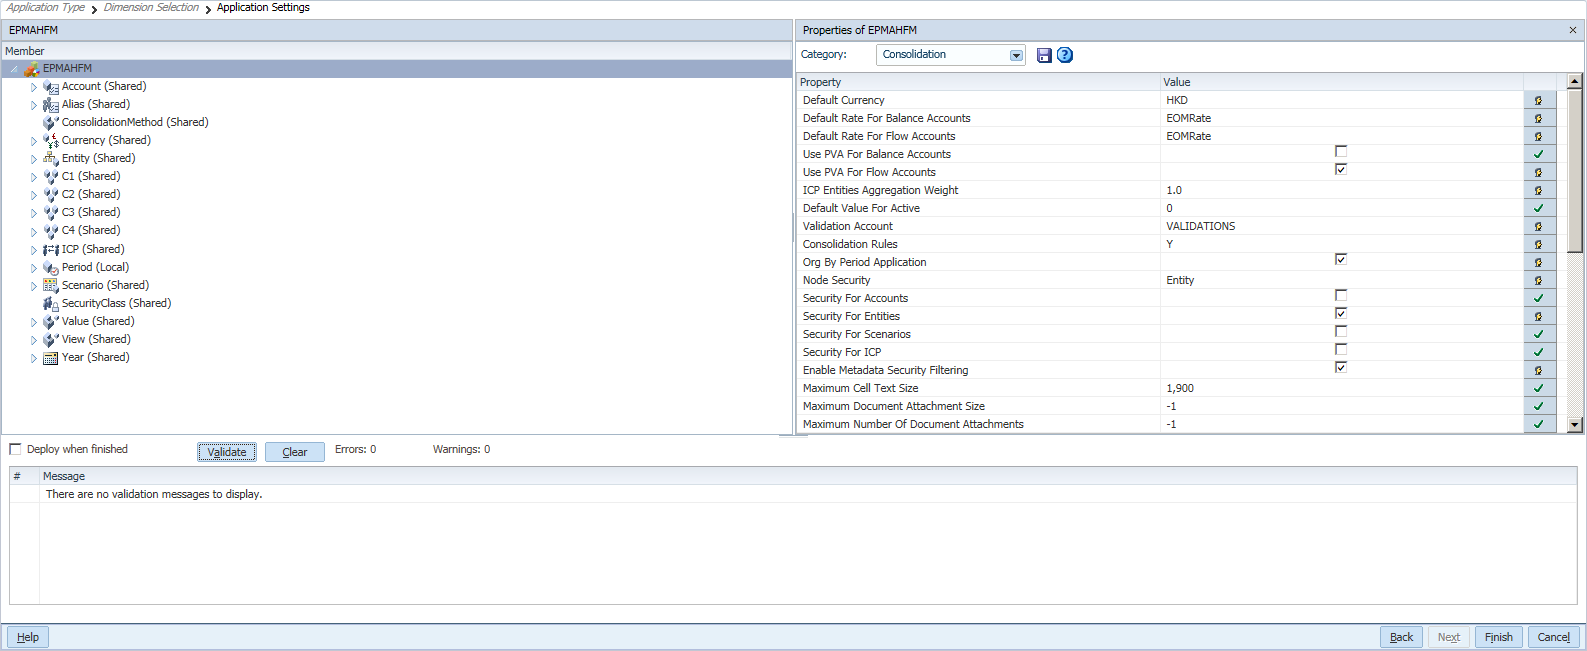Check Deploy when finished
Screen dimensions: 1587x651
click(x=15, y=449)
